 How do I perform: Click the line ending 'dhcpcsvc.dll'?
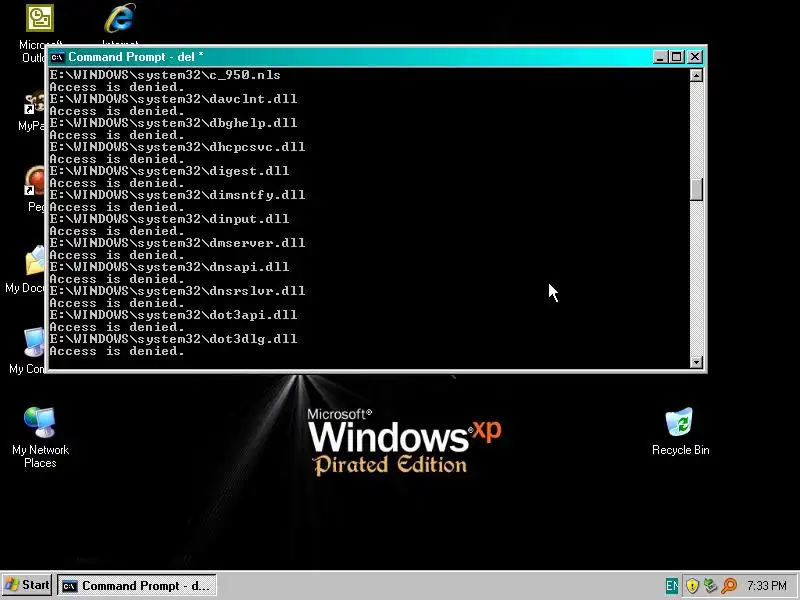point(177,147)
